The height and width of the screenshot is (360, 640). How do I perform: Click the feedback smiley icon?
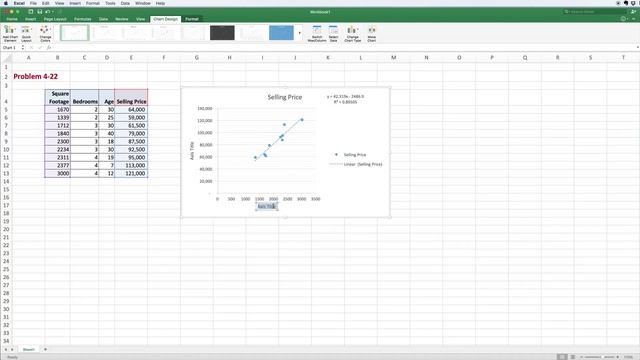pyautogui.click(x=623, y=19)
